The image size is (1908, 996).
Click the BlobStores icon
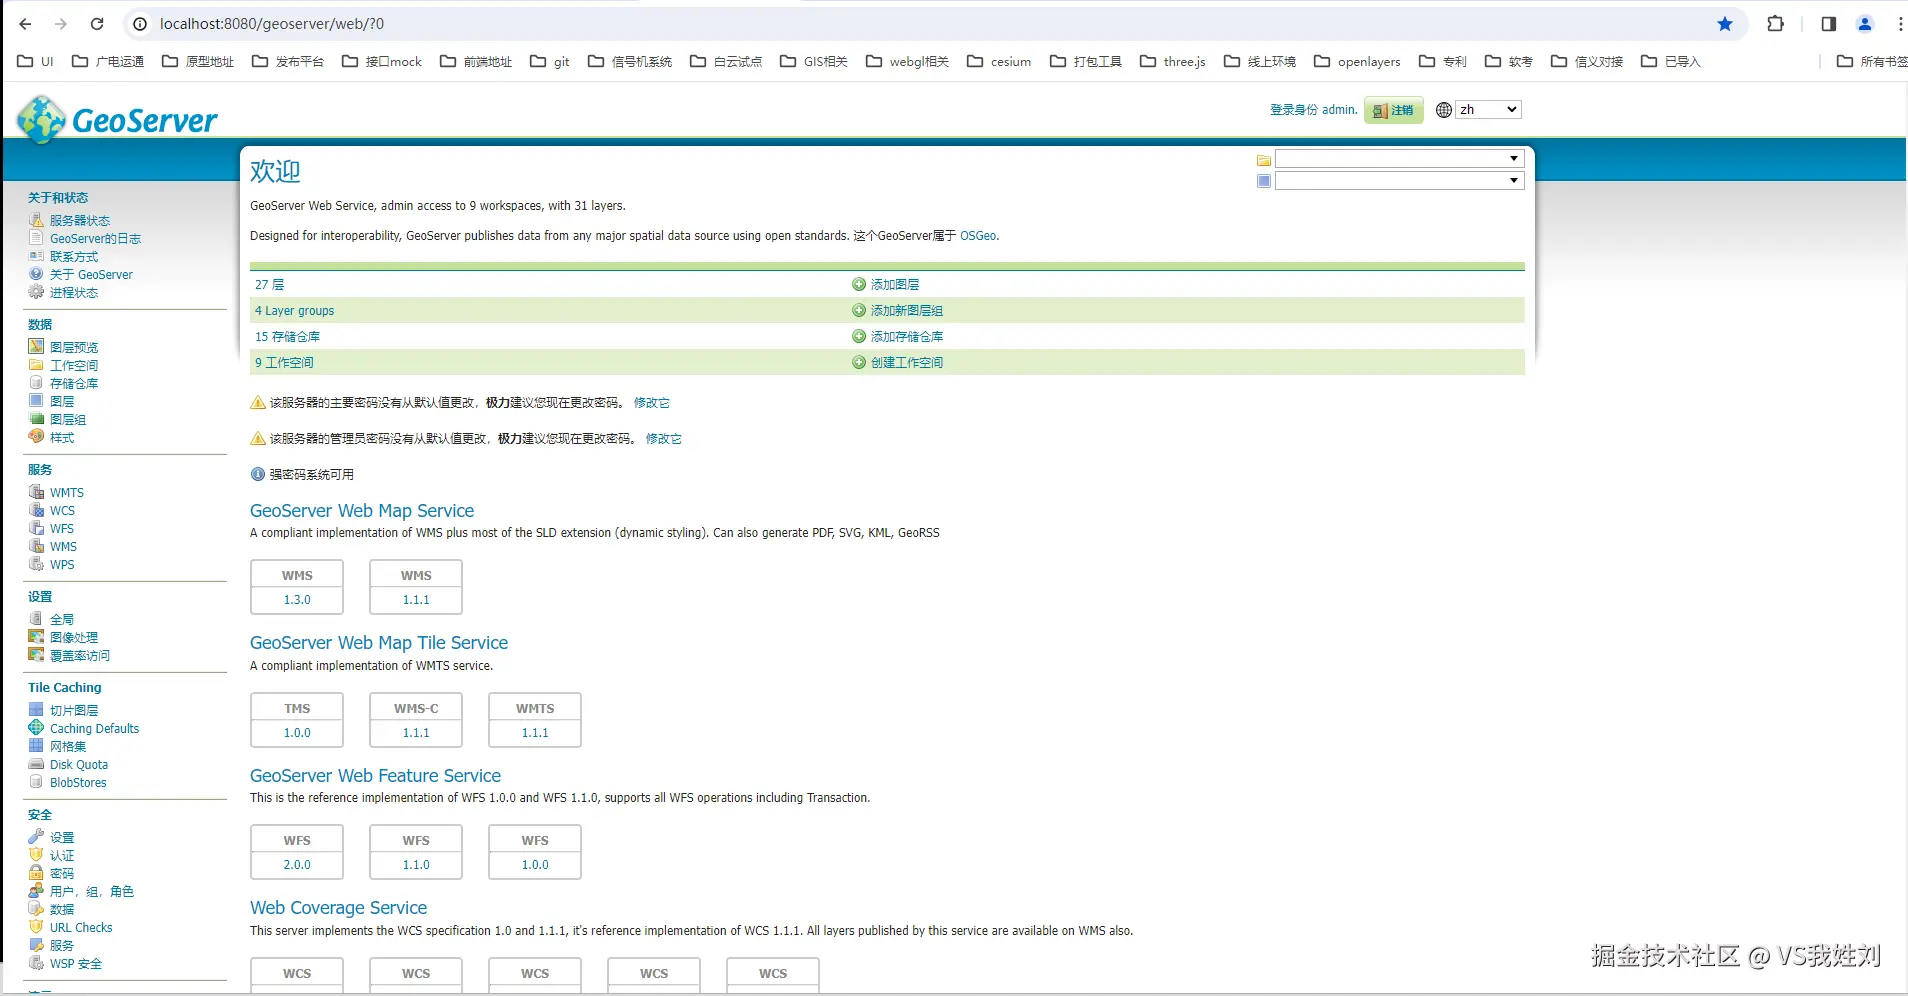coord(36,782)
